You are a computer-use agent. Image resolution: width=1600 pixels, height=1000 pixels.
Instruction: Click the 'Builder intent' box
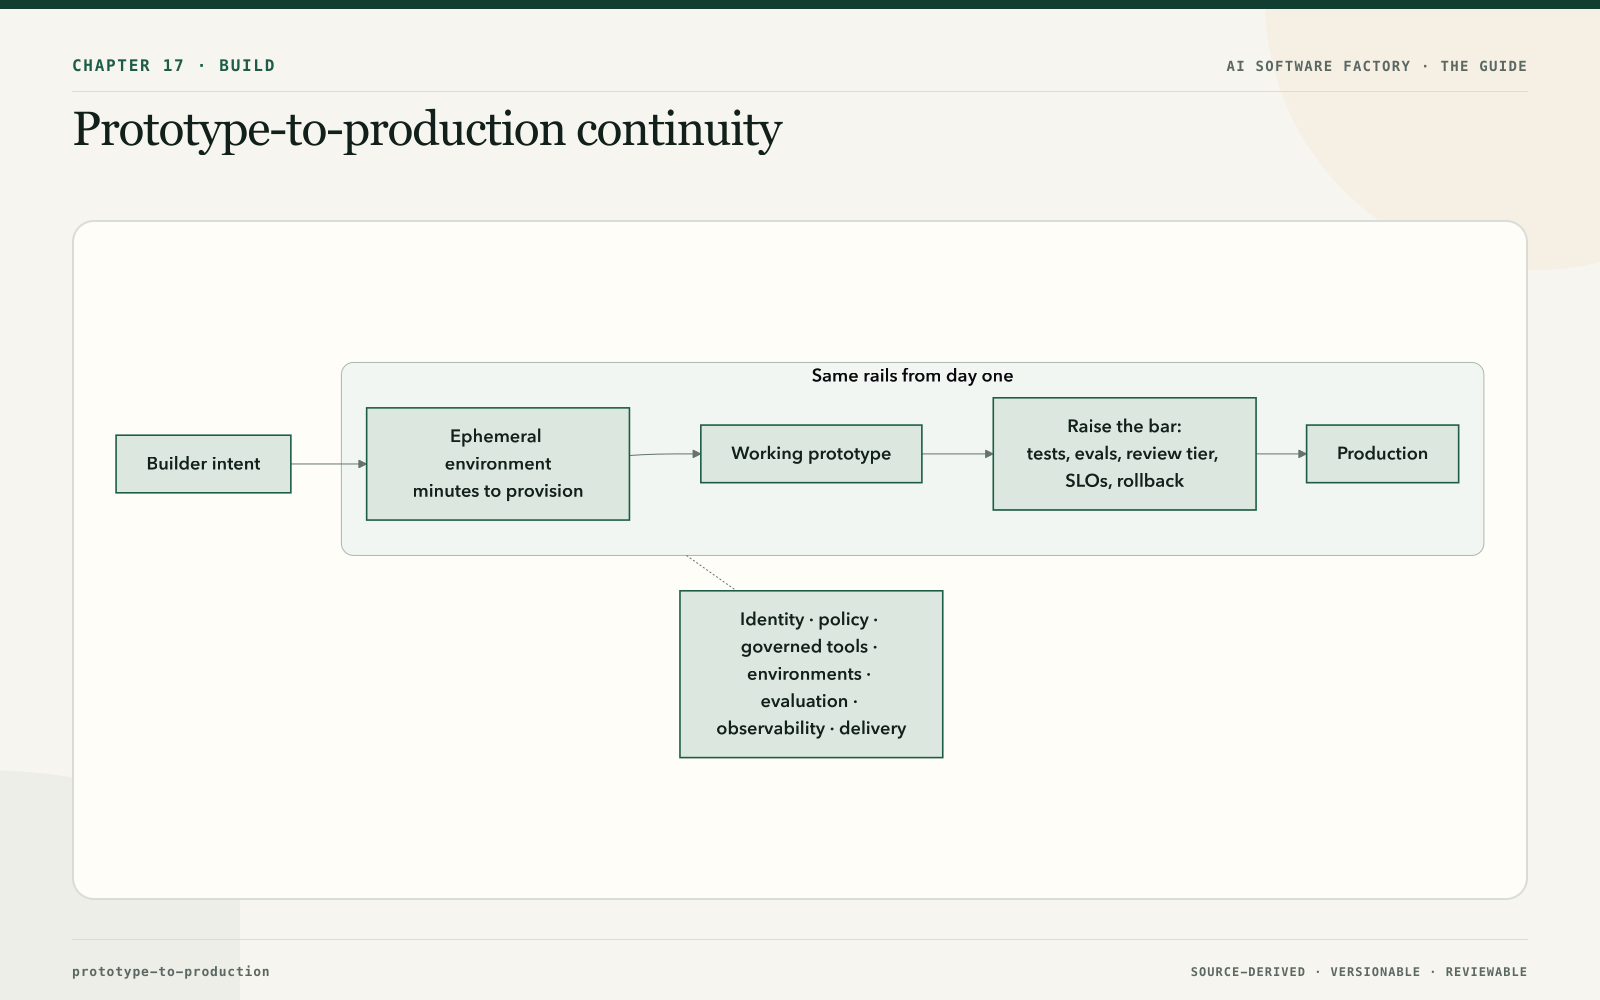tap(203, 464)
